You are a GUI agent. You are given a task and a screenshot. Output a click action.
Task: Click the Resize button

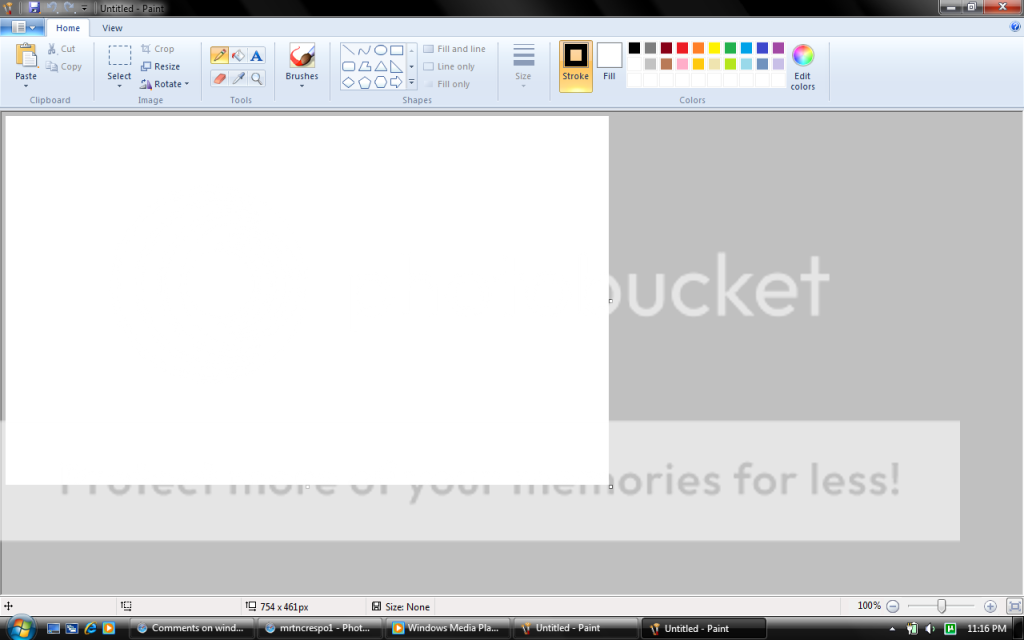[x=160, y=66]
